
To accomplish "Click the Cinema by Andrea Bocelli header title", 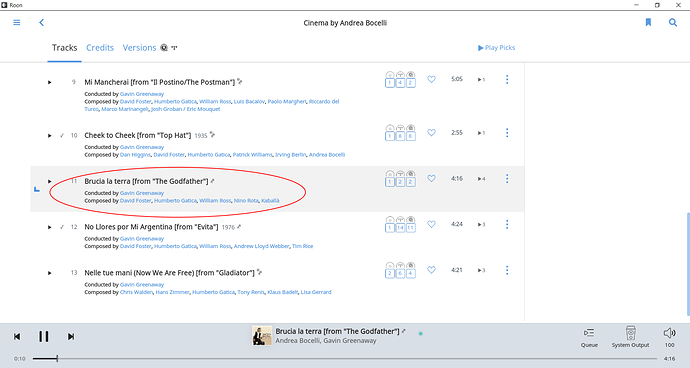I will pos(345,23).
